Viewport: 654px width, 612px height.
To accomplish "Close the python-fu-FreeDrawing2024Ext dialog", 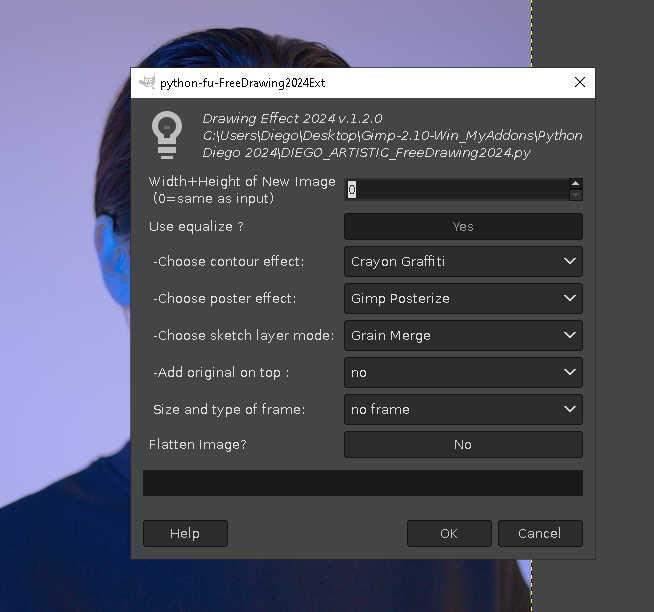I will pos(580,82).
